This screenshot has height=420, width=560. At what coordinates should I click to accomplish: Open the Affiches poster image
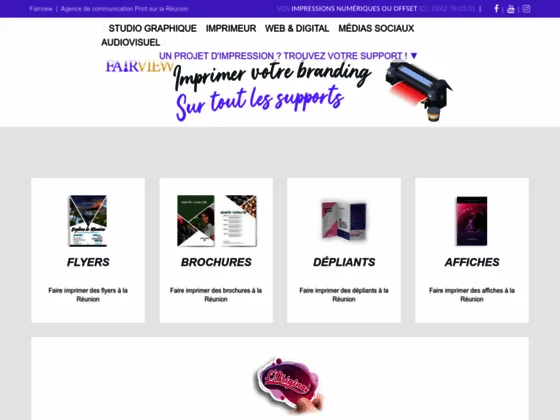pos(472,221)
